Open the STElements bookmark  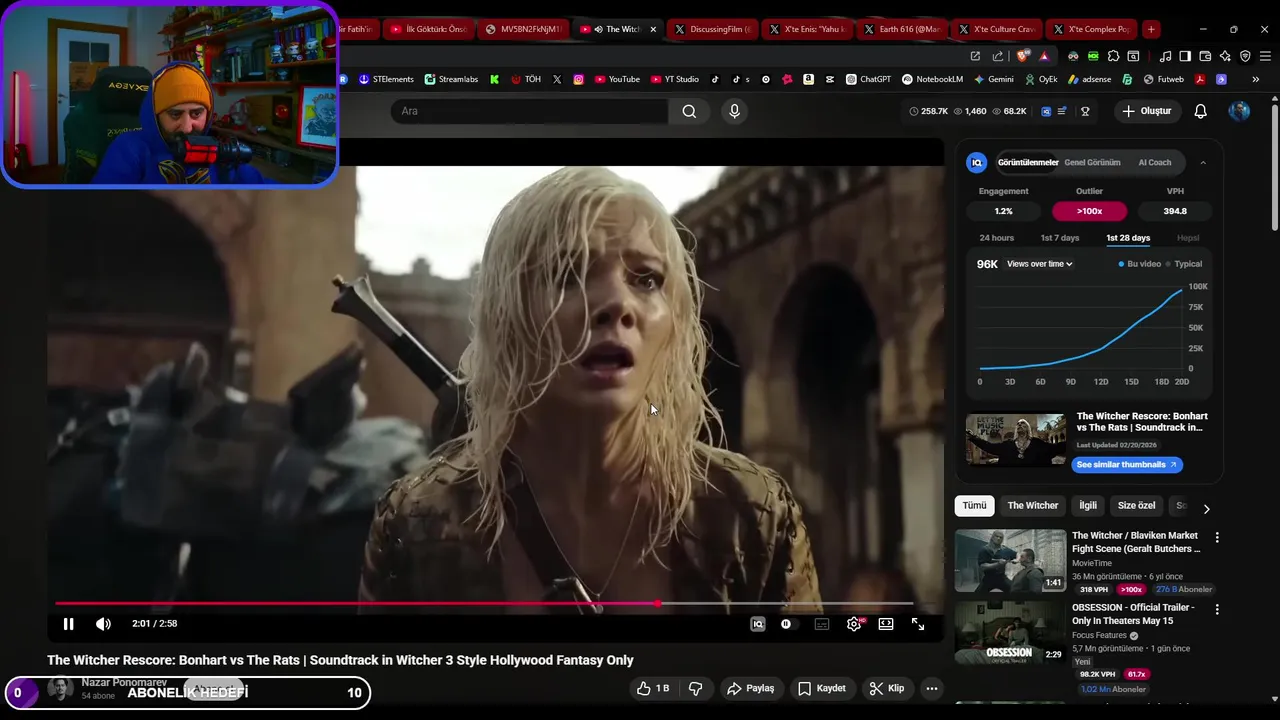386,79
